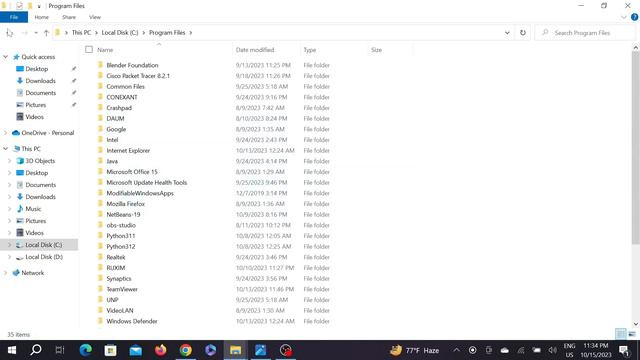Image resolution: width=640 pixels, height=360 pixels.
Task: Open the File menu
Action: click(14, 17)
